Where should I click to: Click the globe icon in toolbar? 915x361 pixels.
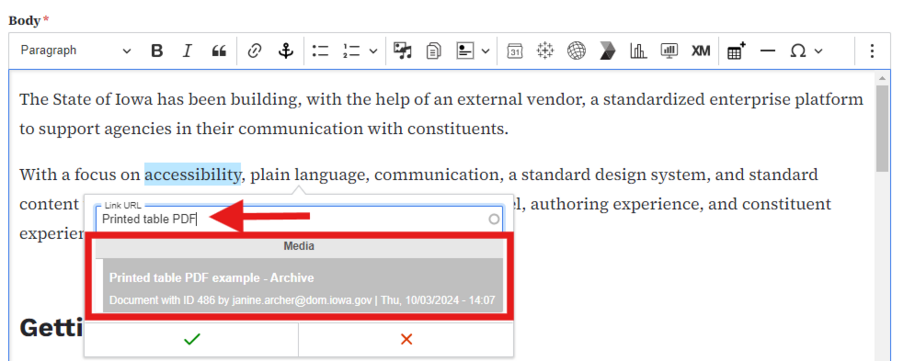point(576,51)
